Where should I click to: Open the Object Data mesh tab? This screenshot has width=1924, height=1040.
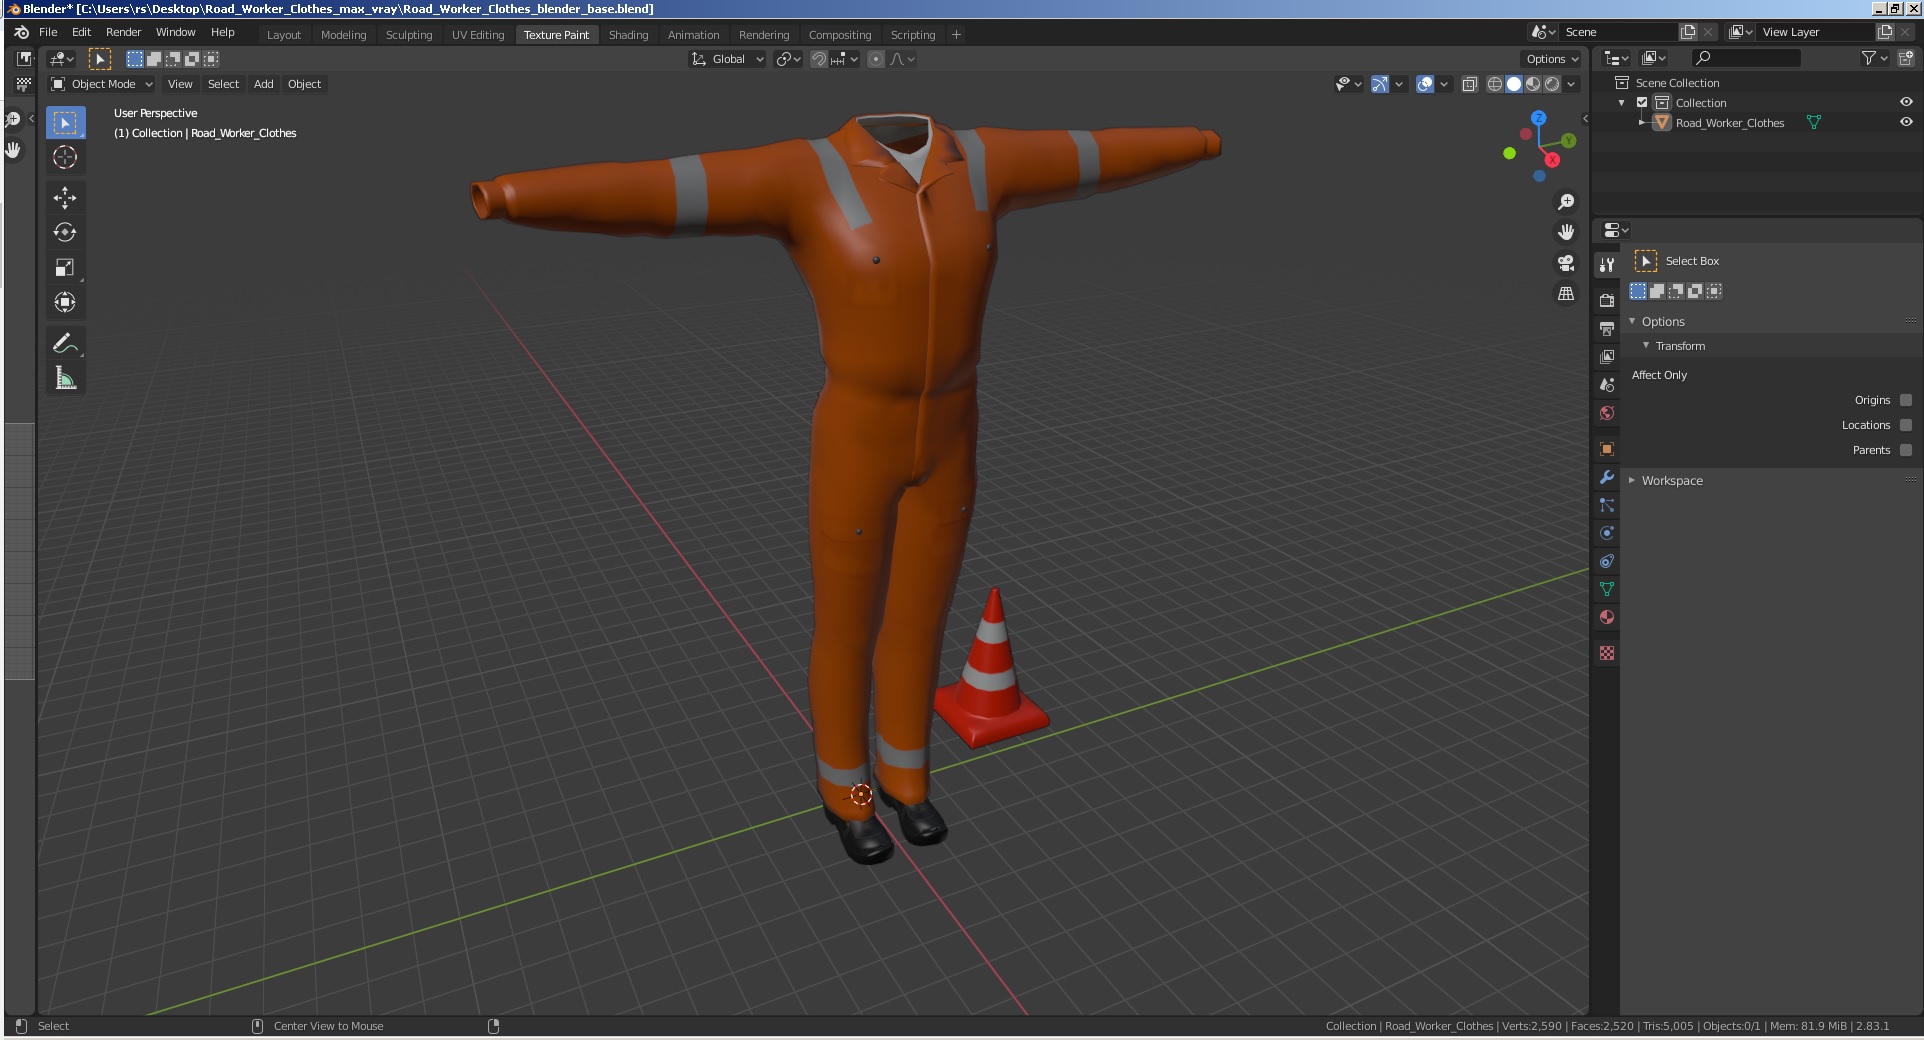click(1607, 589)
